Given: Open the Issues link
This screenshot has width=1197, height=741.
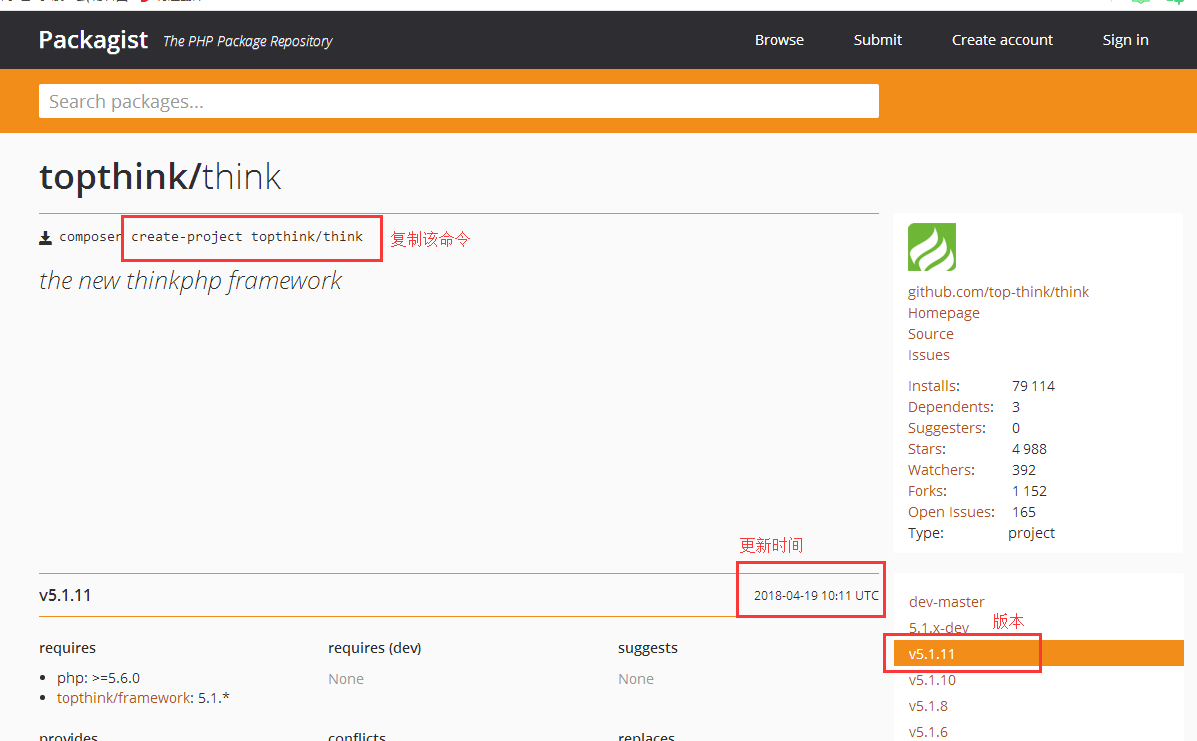Looking at the screenshot, I should click(x=928, y=355).
